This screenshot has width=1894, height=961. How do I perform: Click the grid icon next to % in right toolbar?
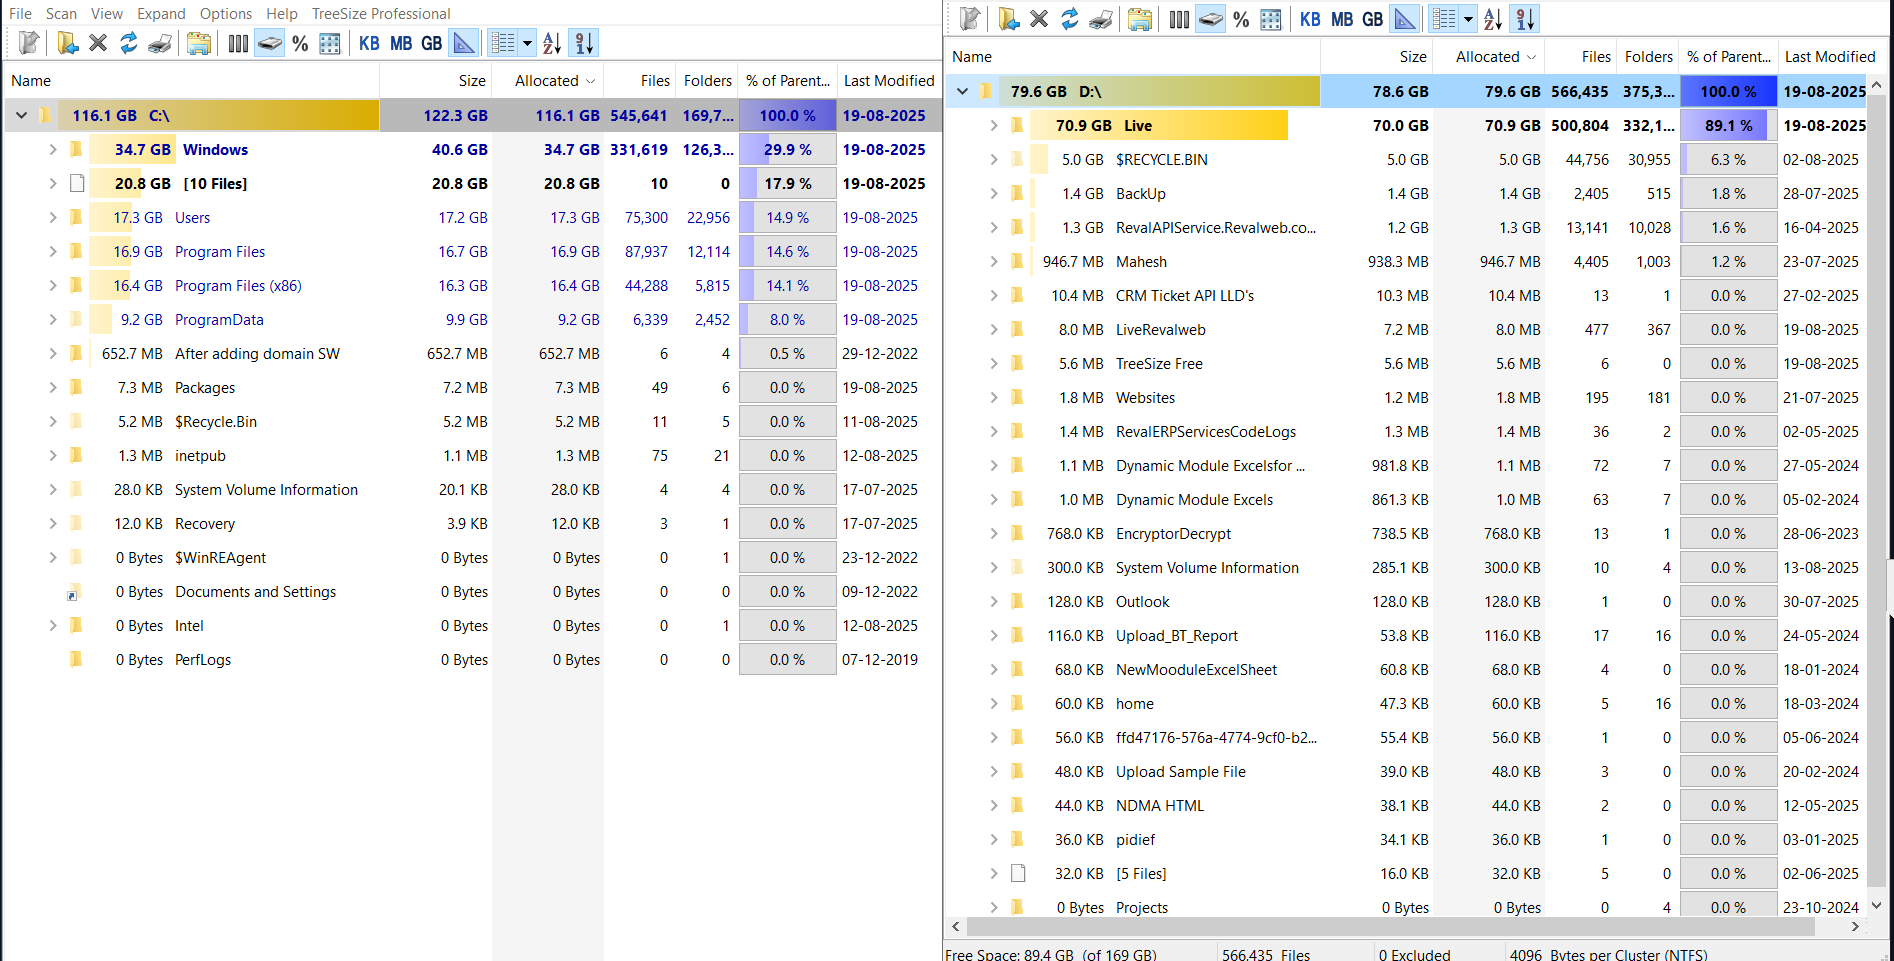click(1271, 19)
